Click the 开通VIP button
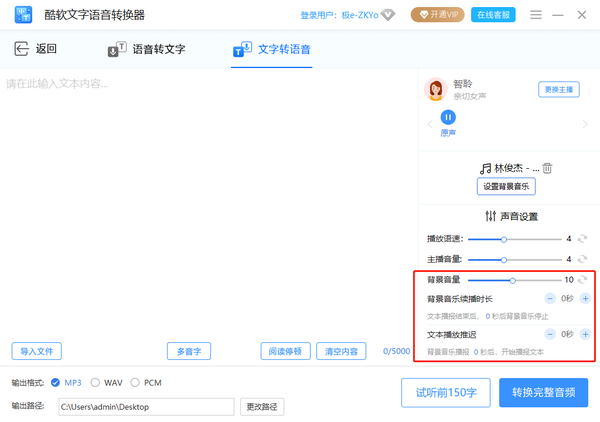 point(438,15)
